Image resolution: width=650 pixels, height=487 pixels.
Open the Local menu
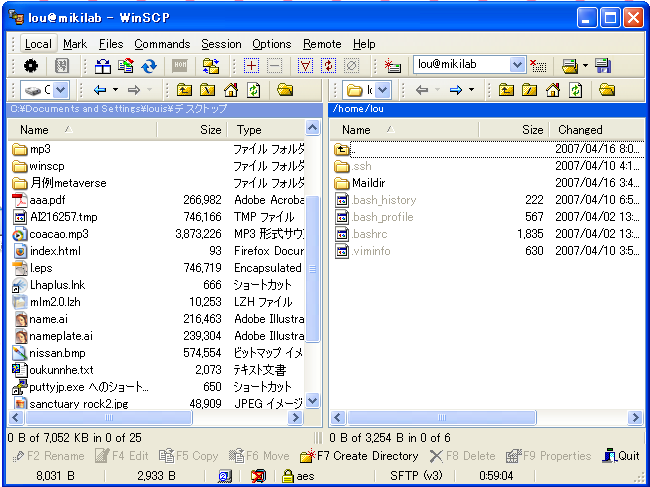(x=38, y=44)
